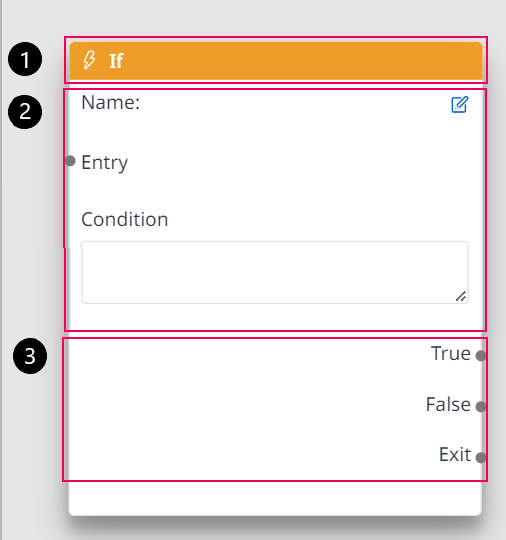
Task: Click the Exit label text
Action: tap(455, 455)
